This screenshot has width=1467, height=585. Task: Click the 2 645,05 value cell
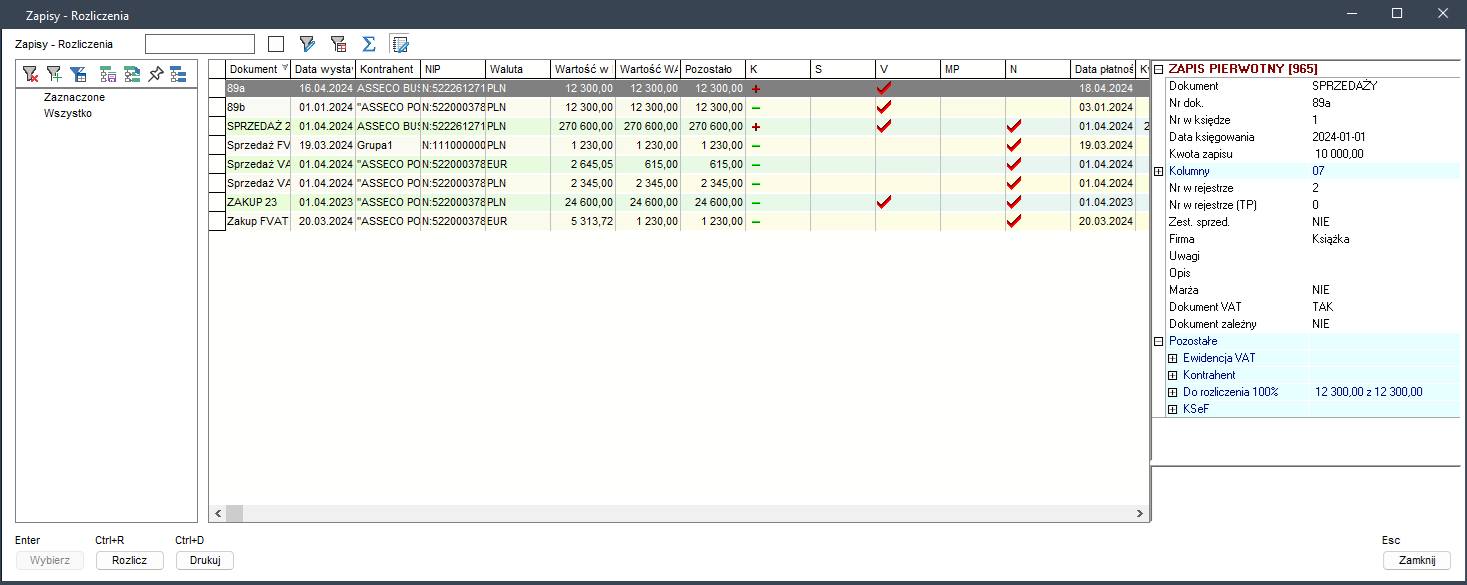(582, 164)
